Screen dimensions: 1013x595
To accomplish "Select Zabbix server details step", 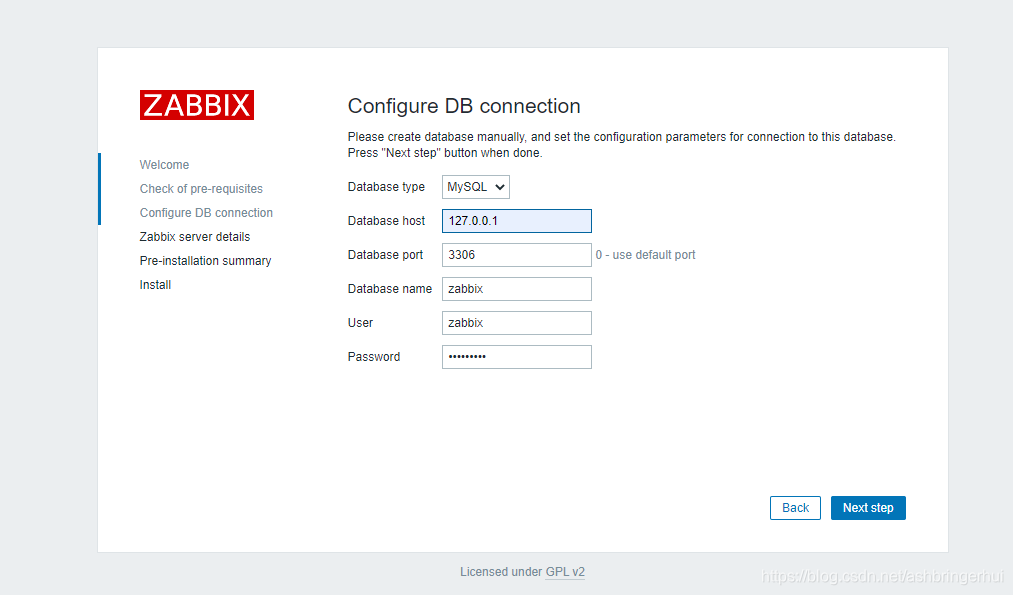I will (194, 236).
